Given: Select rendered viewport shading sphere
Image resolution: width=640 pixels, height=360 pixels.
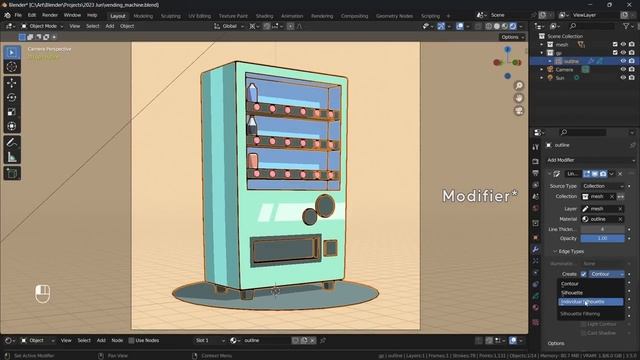Looking at the screenshot, I should coord(513,26).
